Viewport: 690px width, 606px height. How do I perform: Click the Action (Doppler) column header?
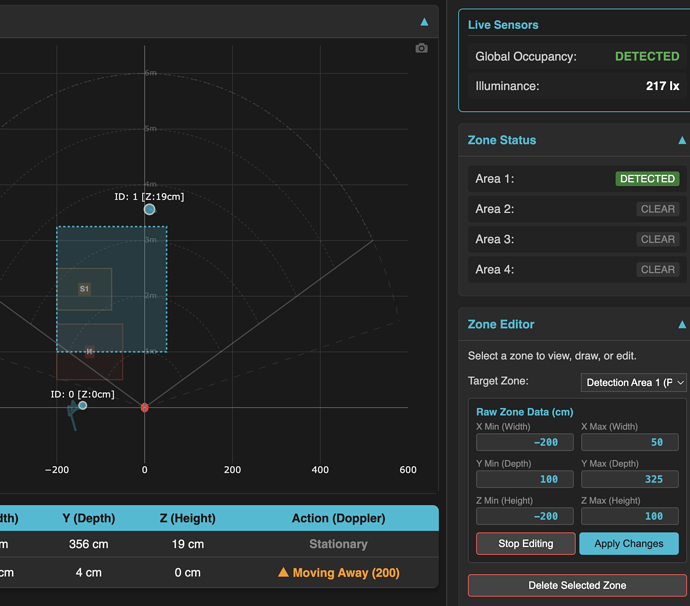pyautogui.click(x=338, y=518)
